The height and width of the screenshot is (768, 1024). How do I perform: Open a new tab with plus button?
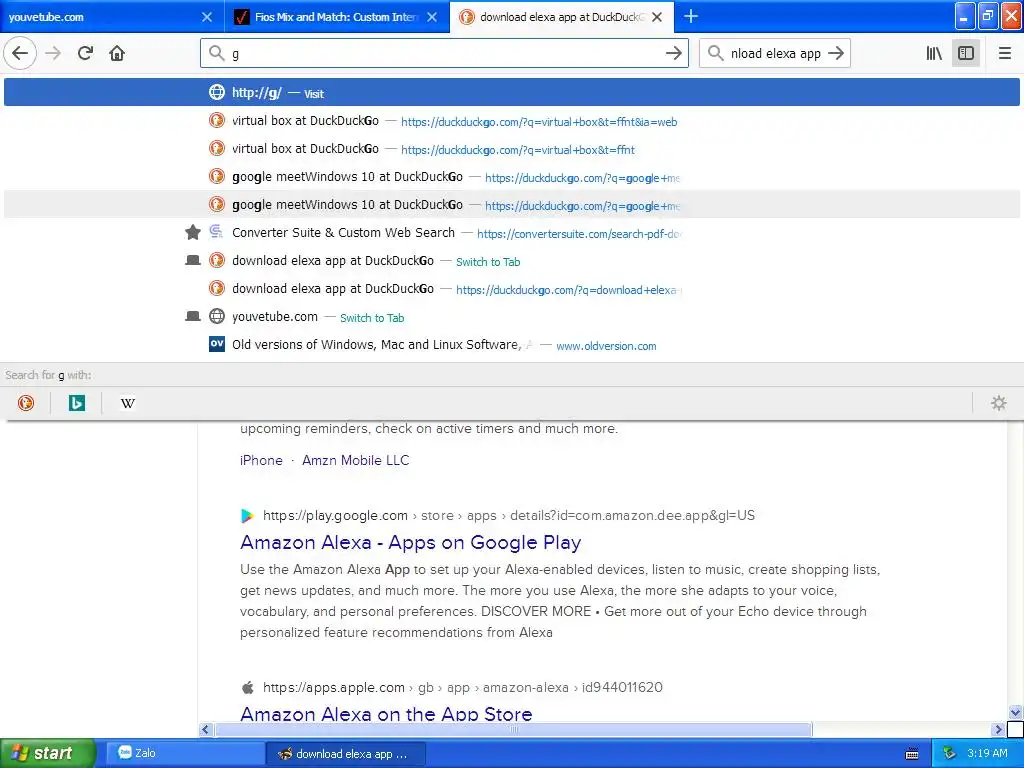pos(690,16)
